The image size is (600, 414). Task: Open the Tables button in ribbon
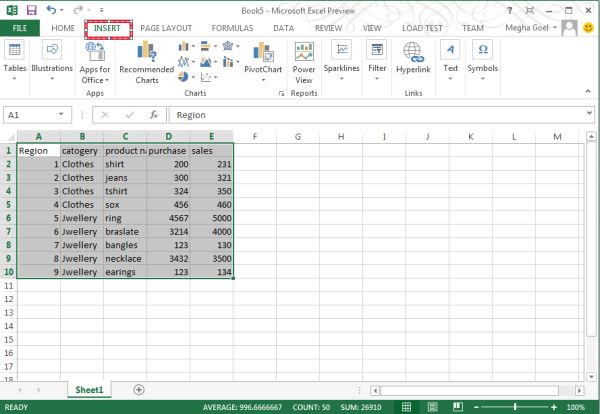point(15,60)
